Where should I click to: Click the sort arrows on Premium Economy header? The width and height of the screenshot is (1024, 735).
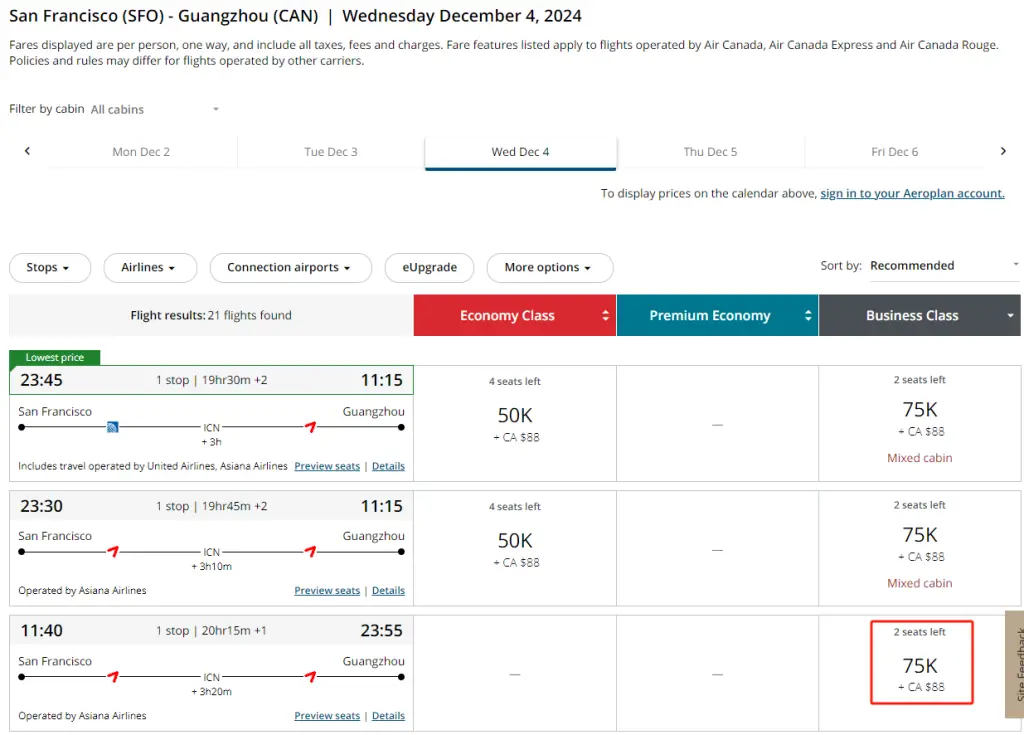pyautogui.click(x=808, y=316)
